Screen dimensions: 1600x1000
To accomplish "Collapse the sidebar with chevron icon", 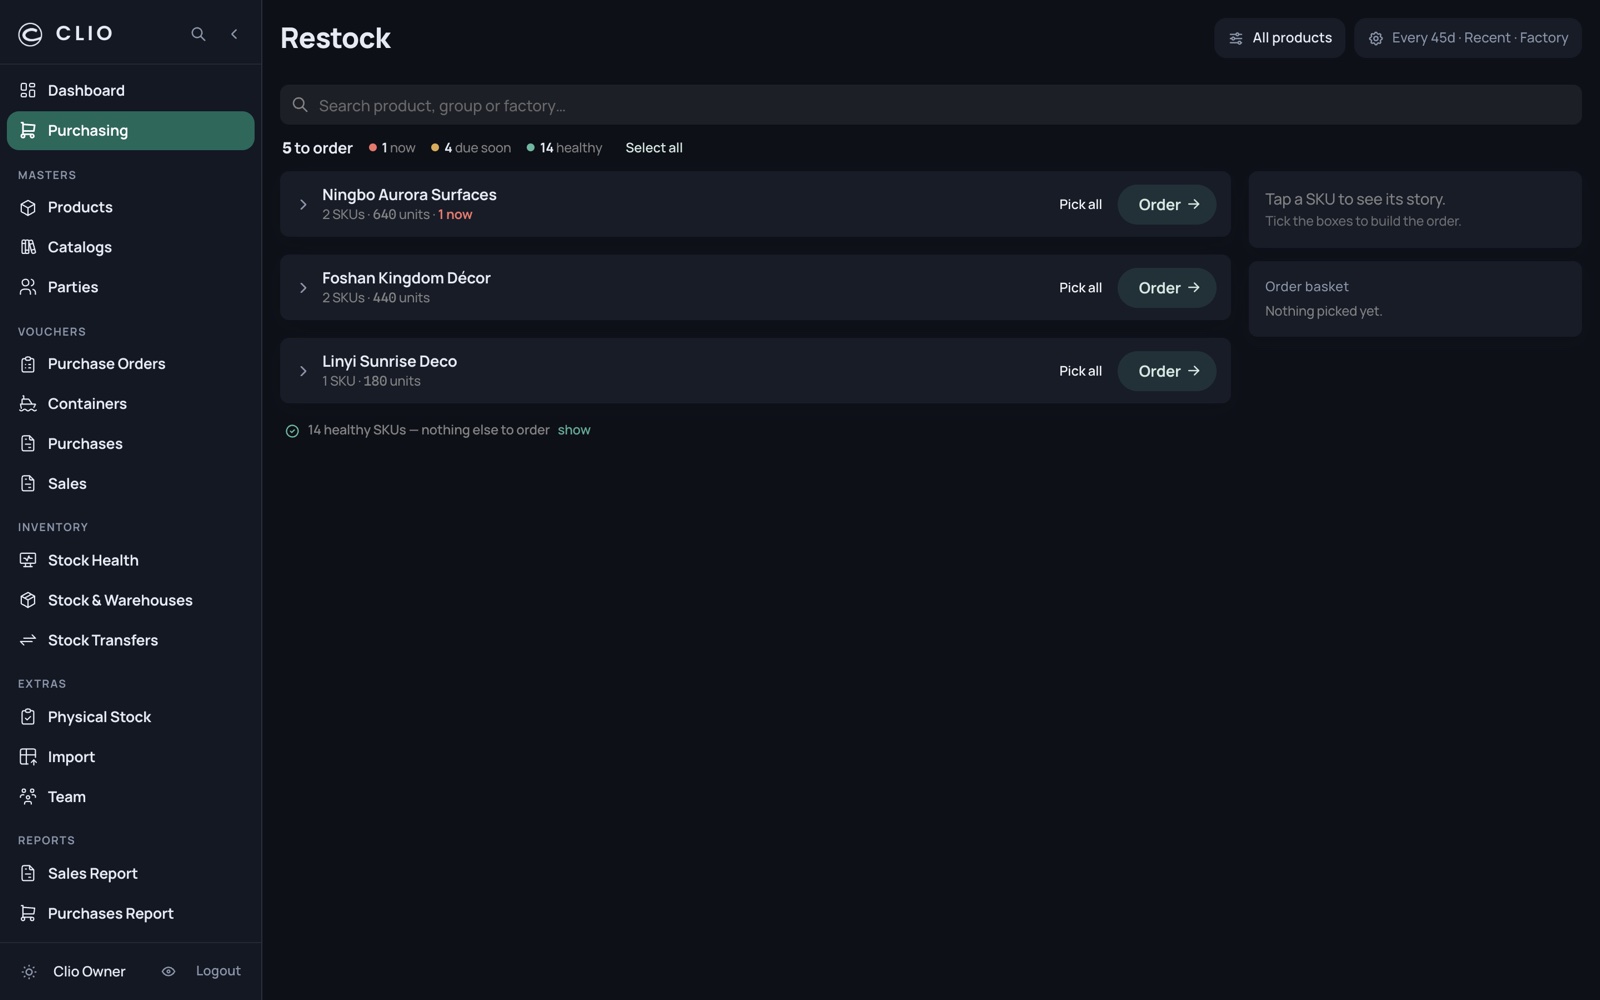I will click(234, 34).
